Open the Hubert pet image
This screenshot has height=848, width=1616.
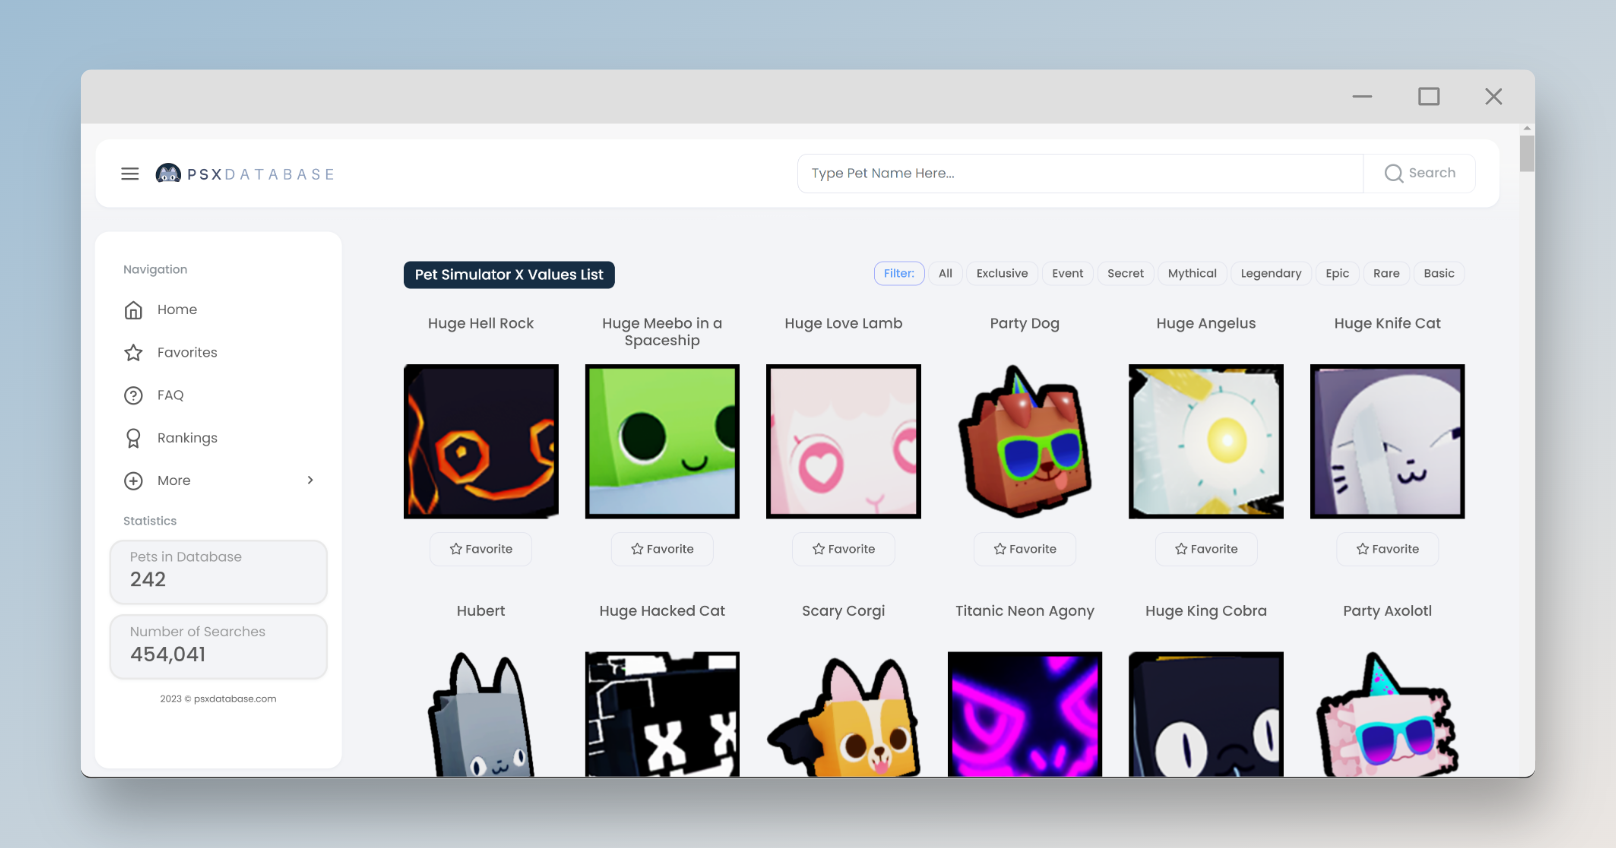[481, 714]
